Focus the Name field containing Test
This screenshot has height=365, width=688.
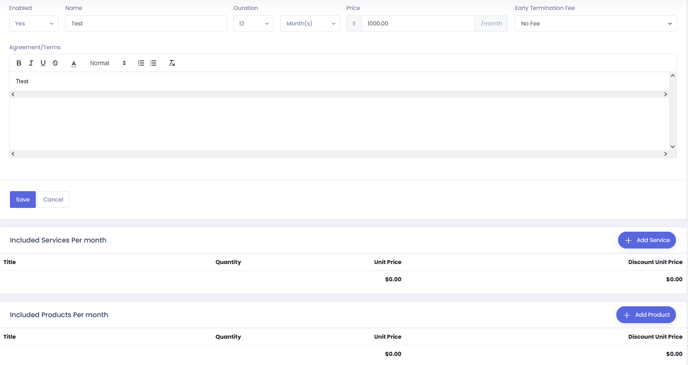(146, 24)
